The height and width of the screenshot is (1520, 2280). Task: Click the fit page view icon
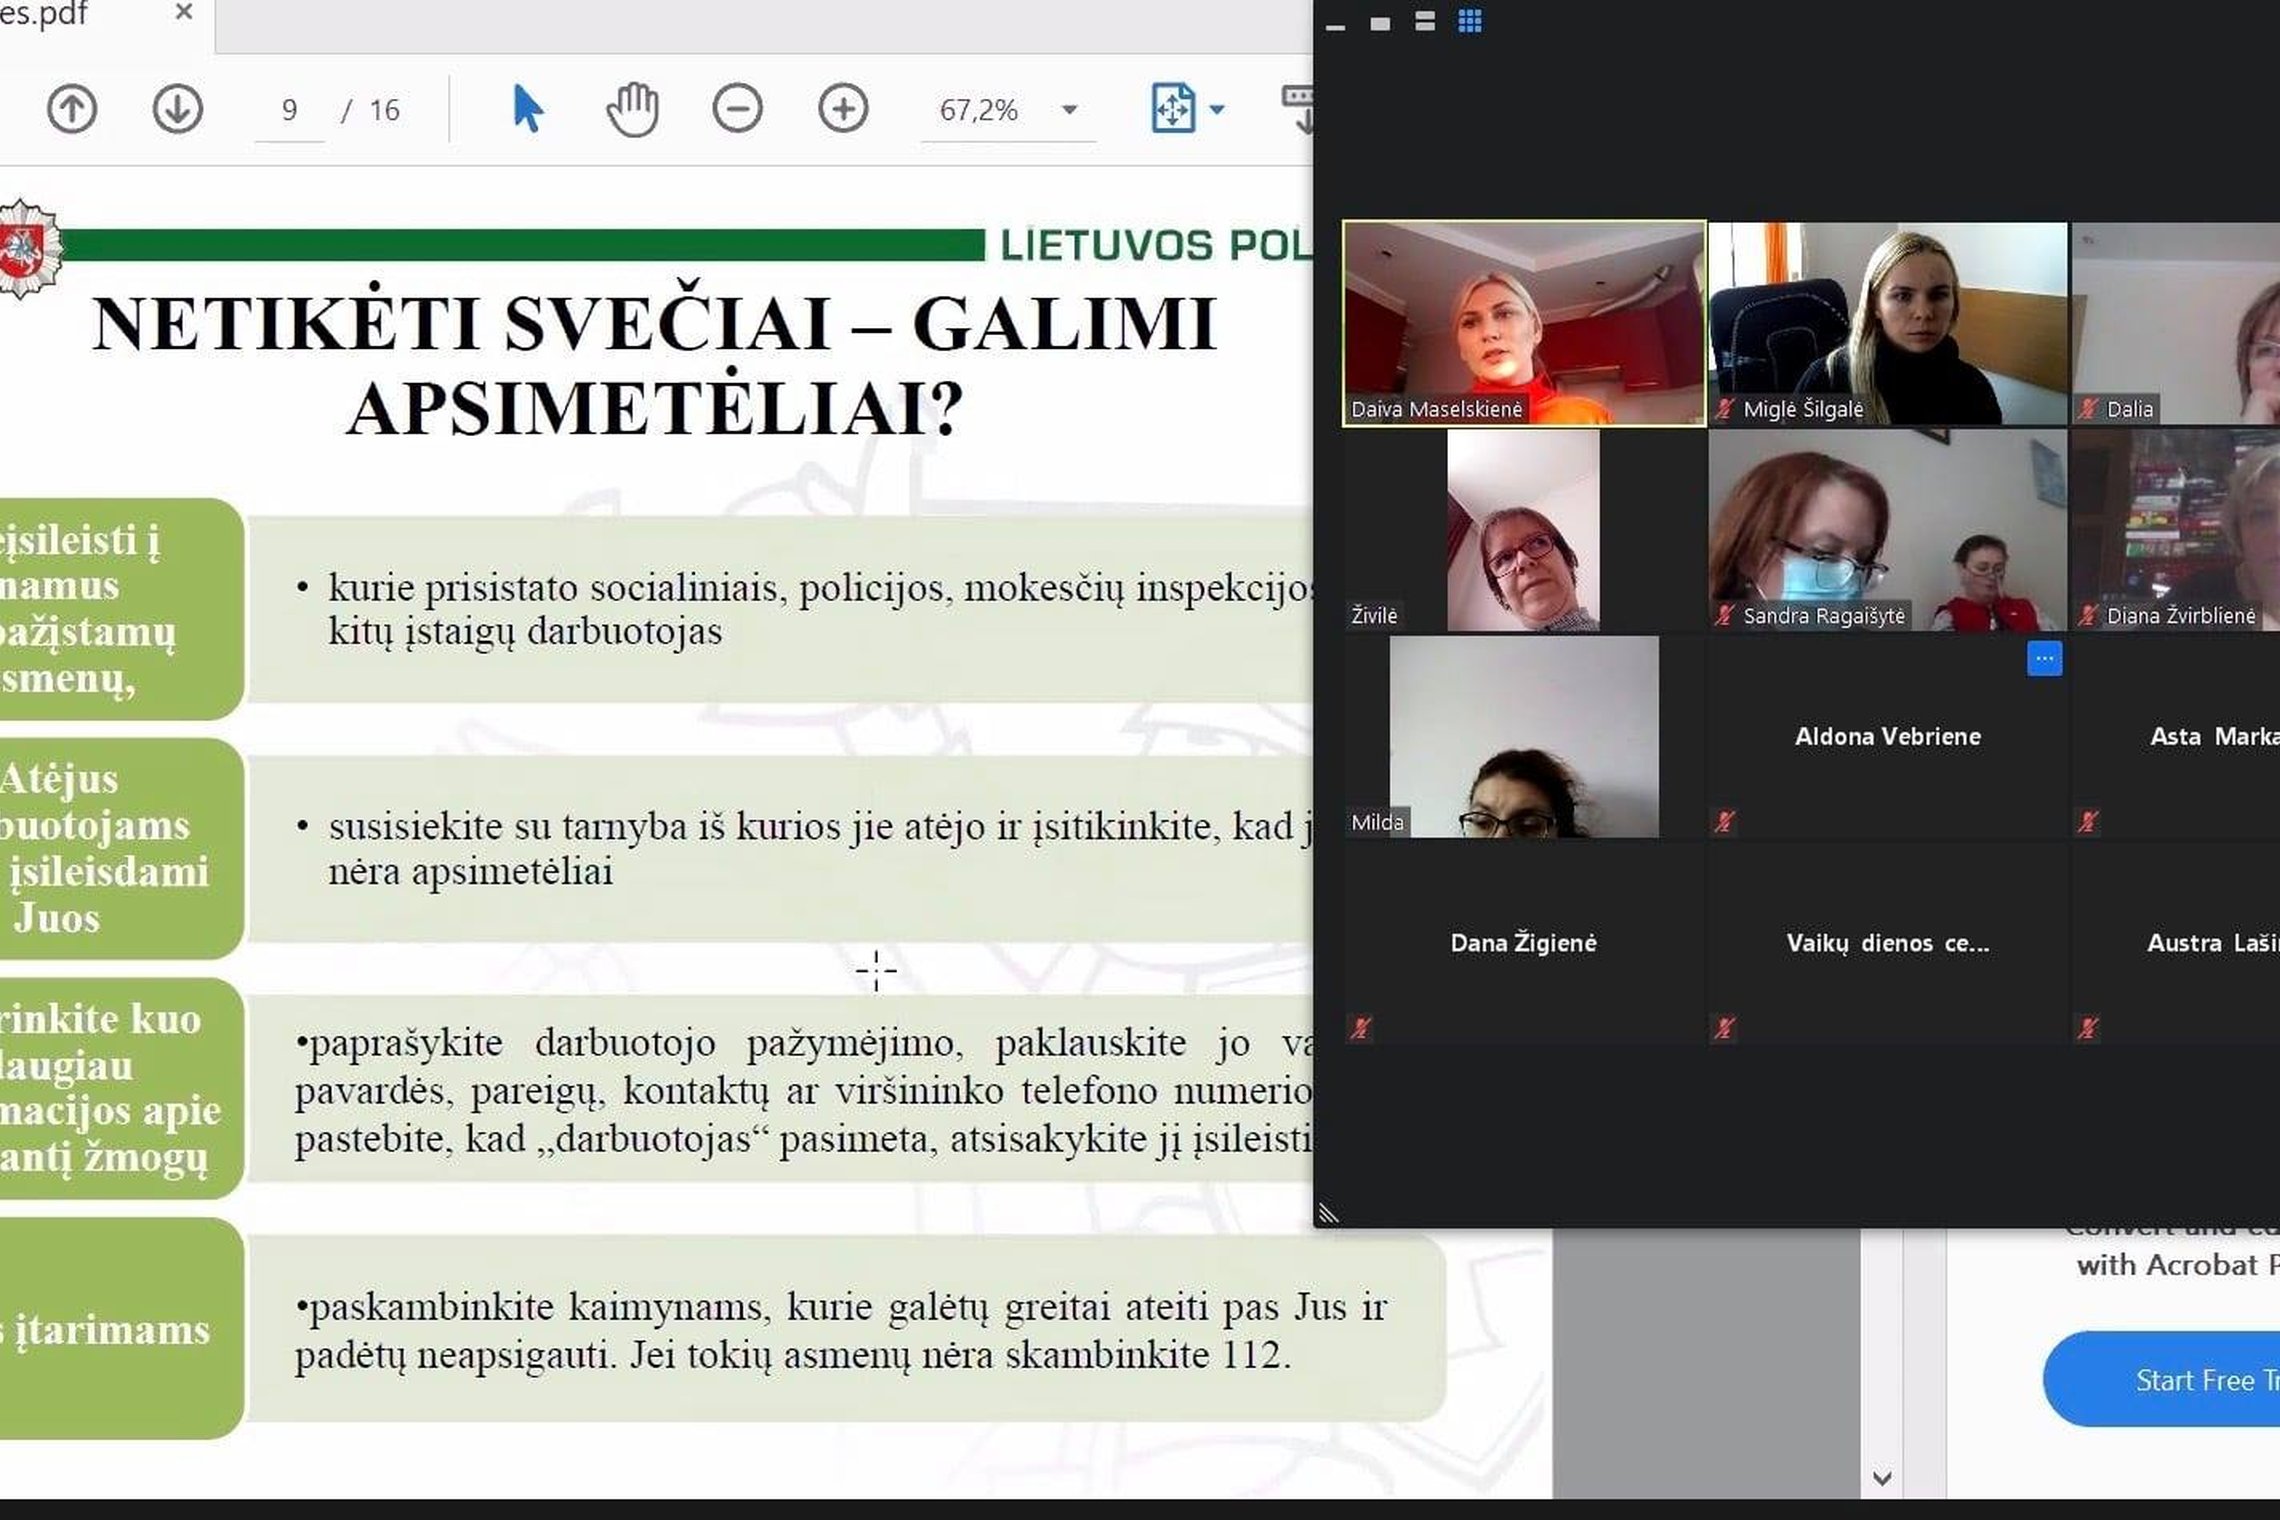pos(1173,108)
